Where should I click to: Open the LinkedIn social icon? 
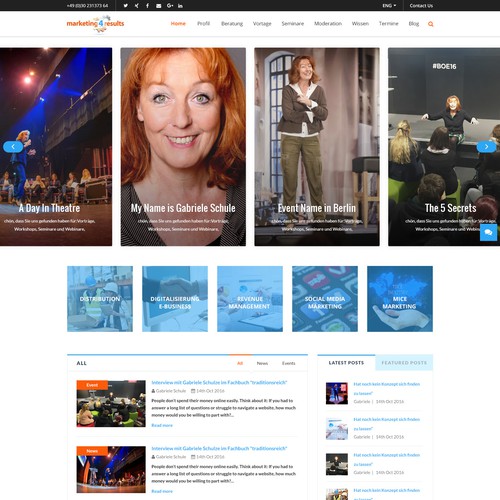(x=180, y=6)
